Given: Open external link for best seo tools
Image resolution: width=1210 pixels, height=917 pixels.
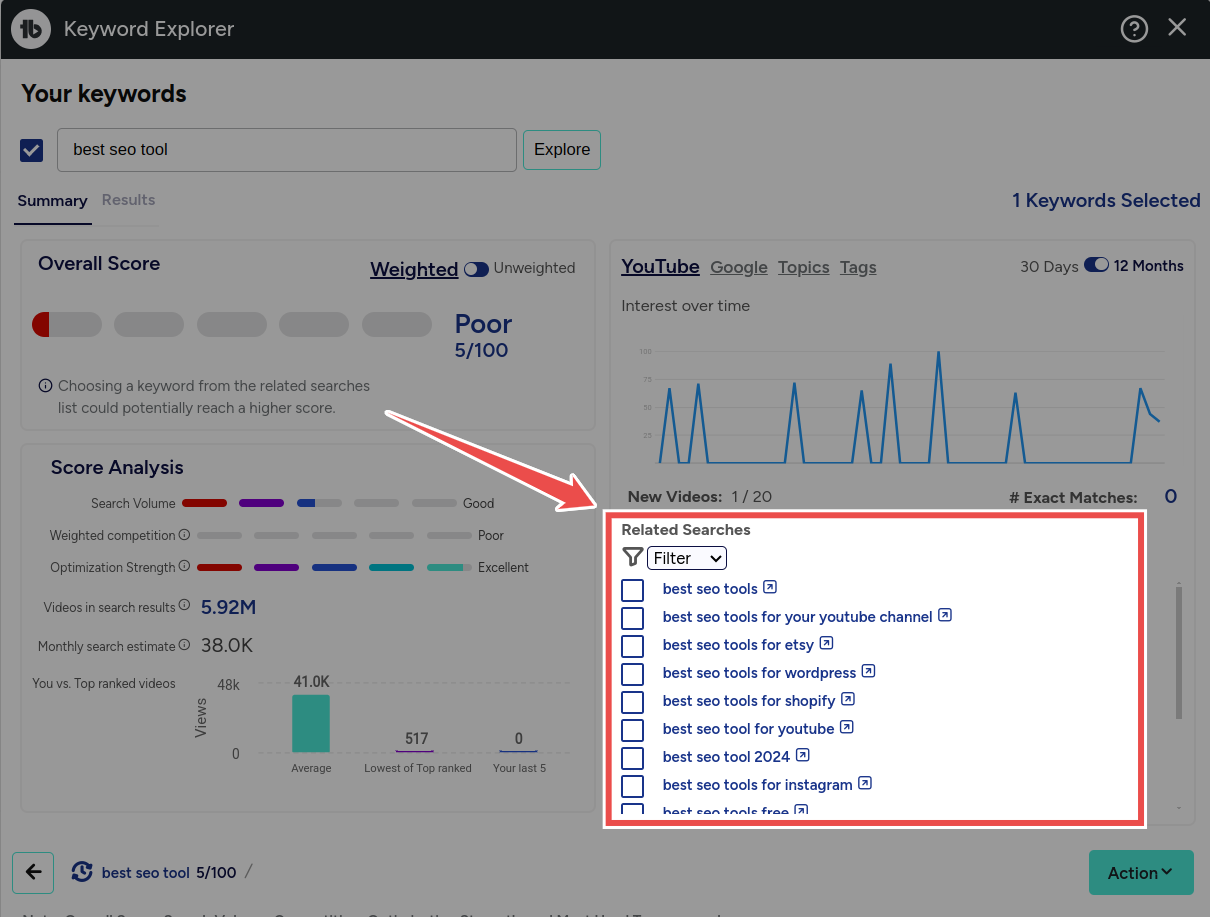Looking at the screenshot, I should pyautogui.click(x=770, y=587).
